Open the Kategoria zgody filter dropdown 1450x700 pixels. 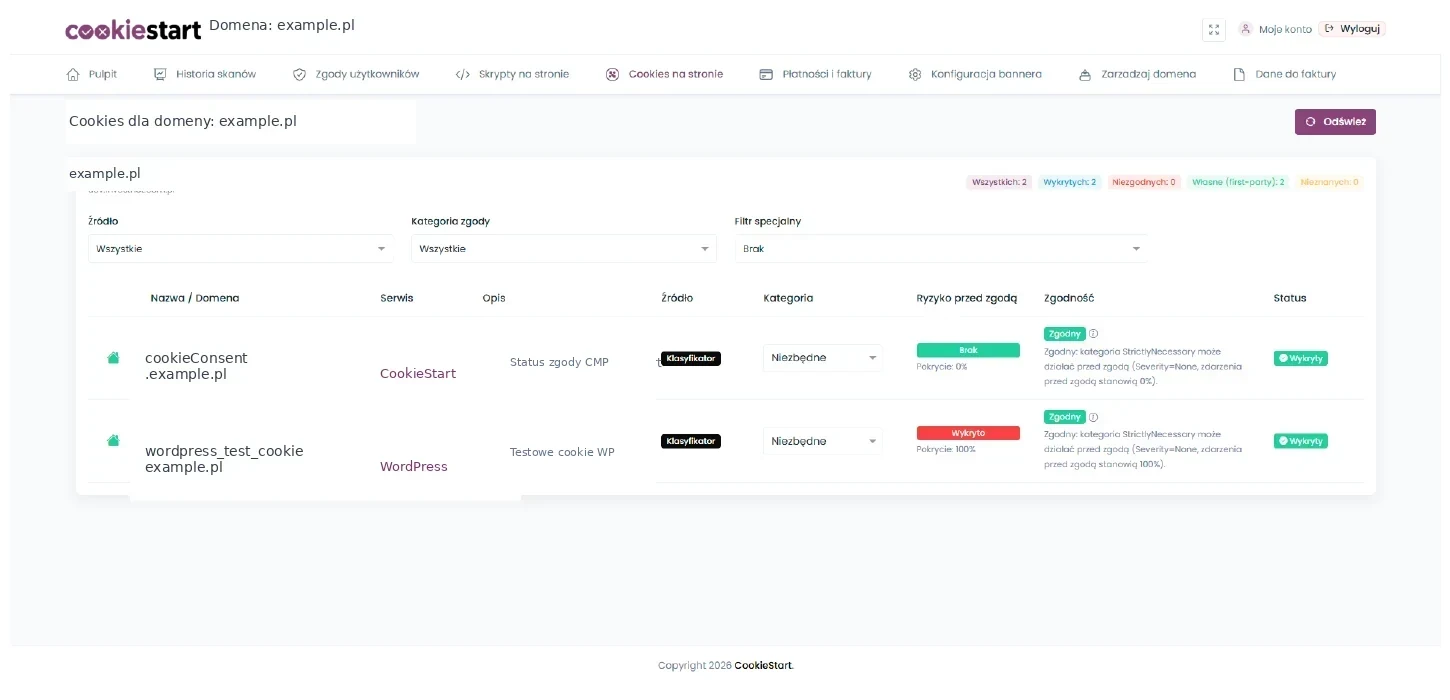[563, 248]
